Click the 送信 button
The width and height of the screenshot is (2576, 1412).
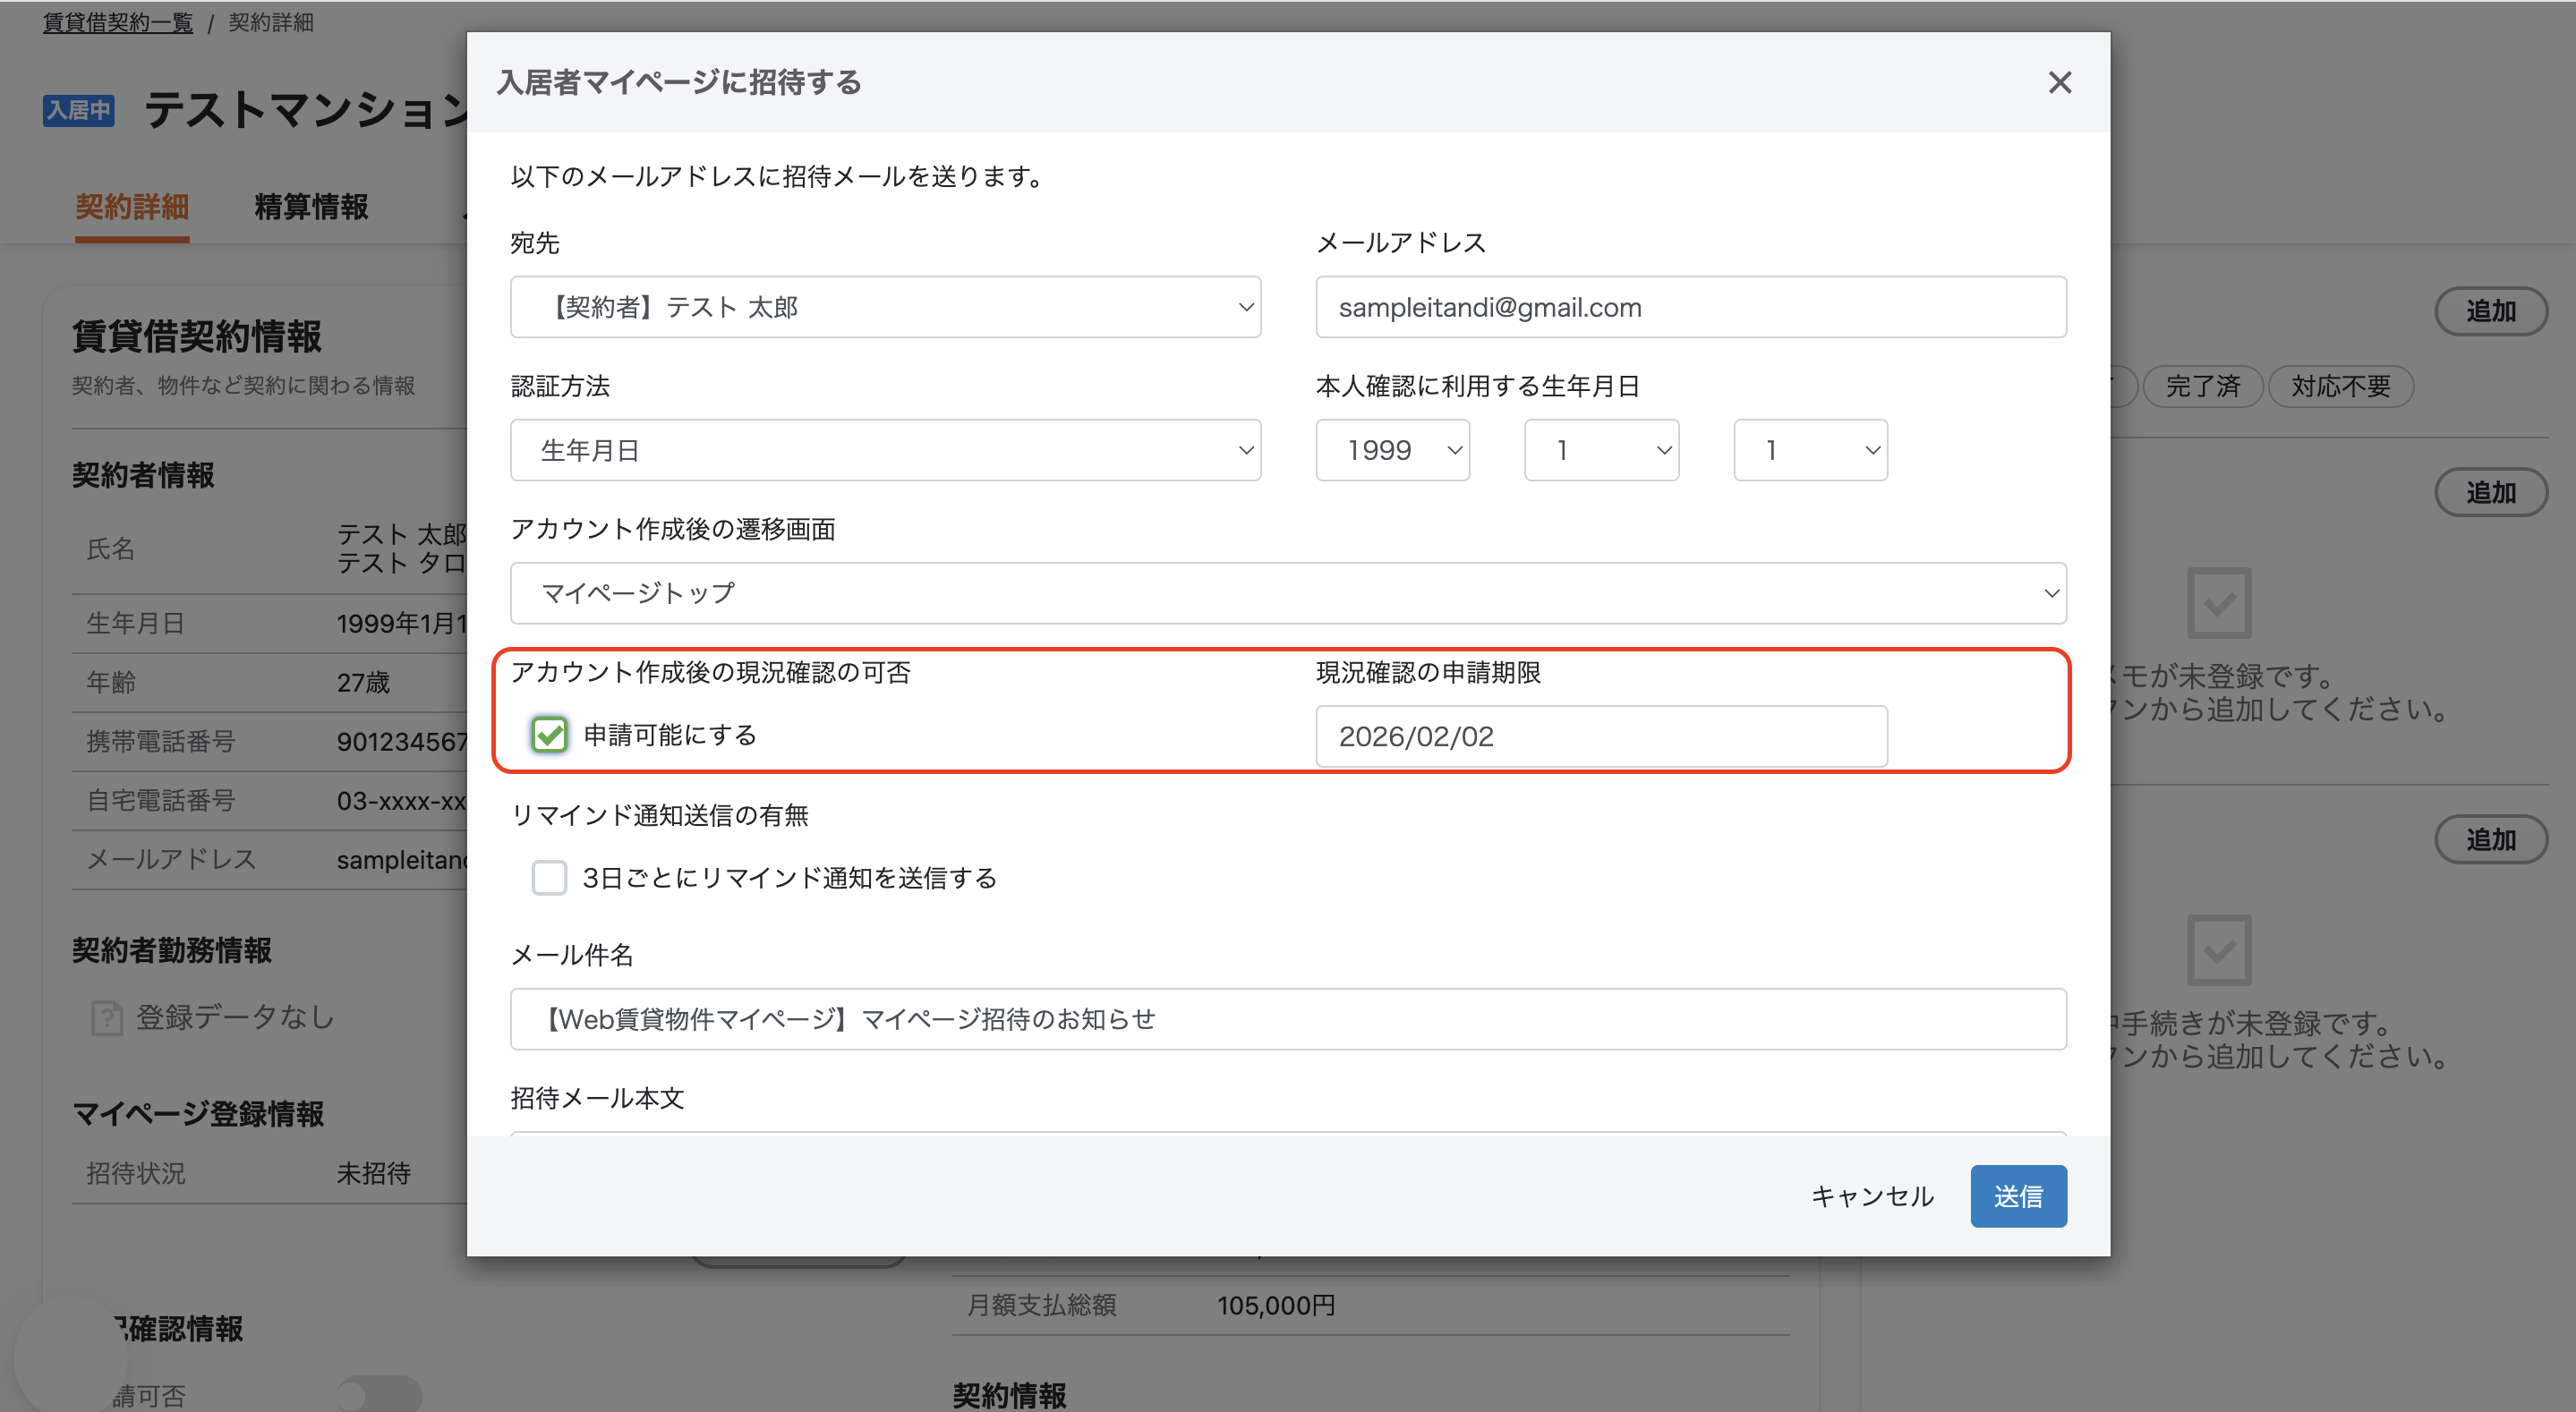[x=2018, y=1196]
